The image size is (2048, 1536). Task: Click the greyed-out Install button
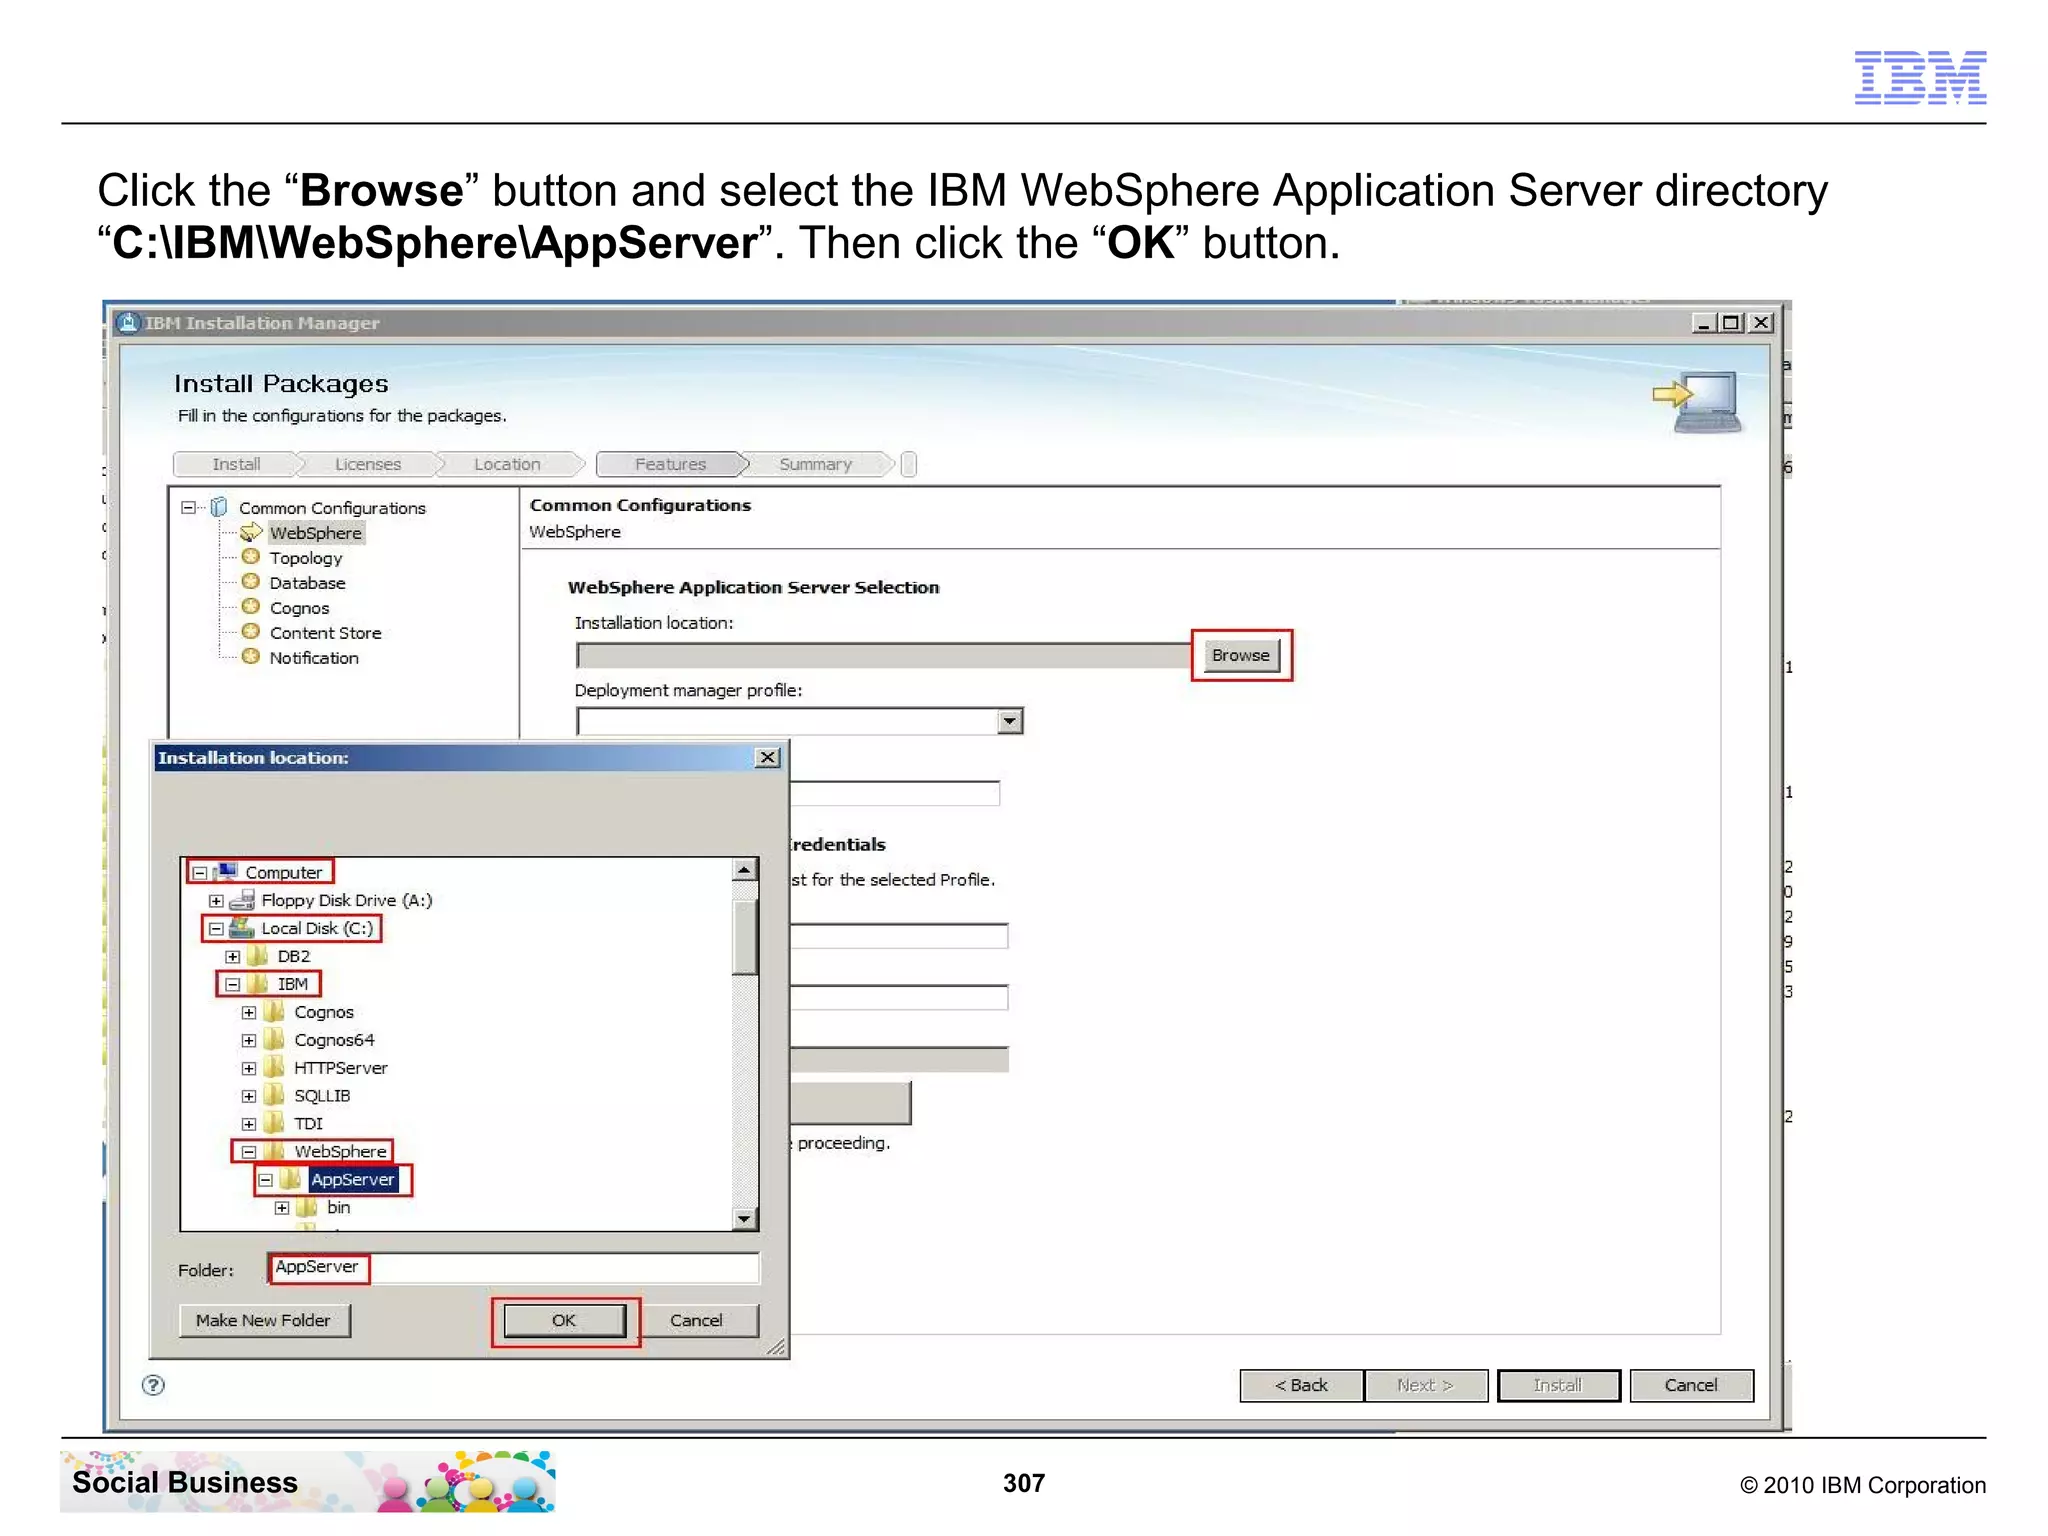[x=1558, y=1385]
